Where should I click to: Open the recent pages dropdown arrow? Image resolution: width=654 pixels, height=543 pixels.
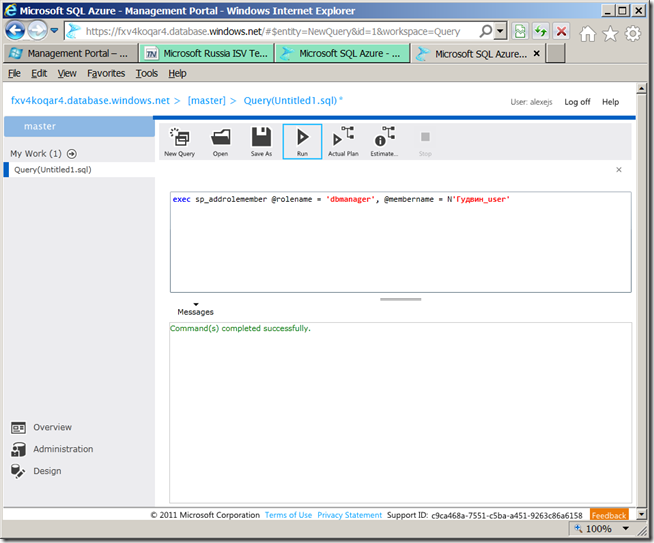pos(54,30)
